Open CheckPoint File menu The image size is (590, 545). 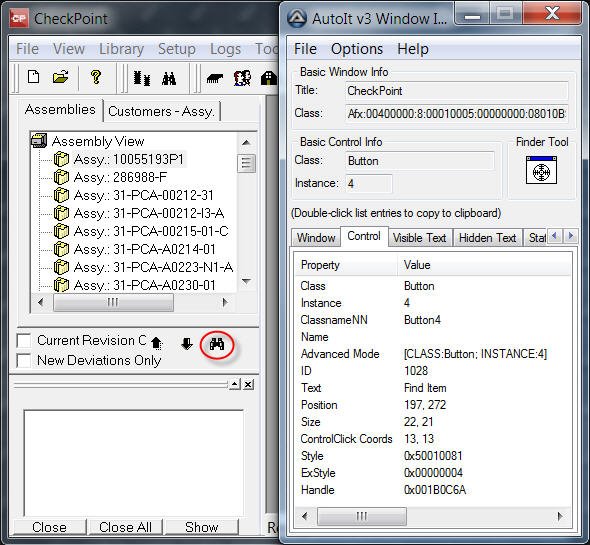coord(27,49)
